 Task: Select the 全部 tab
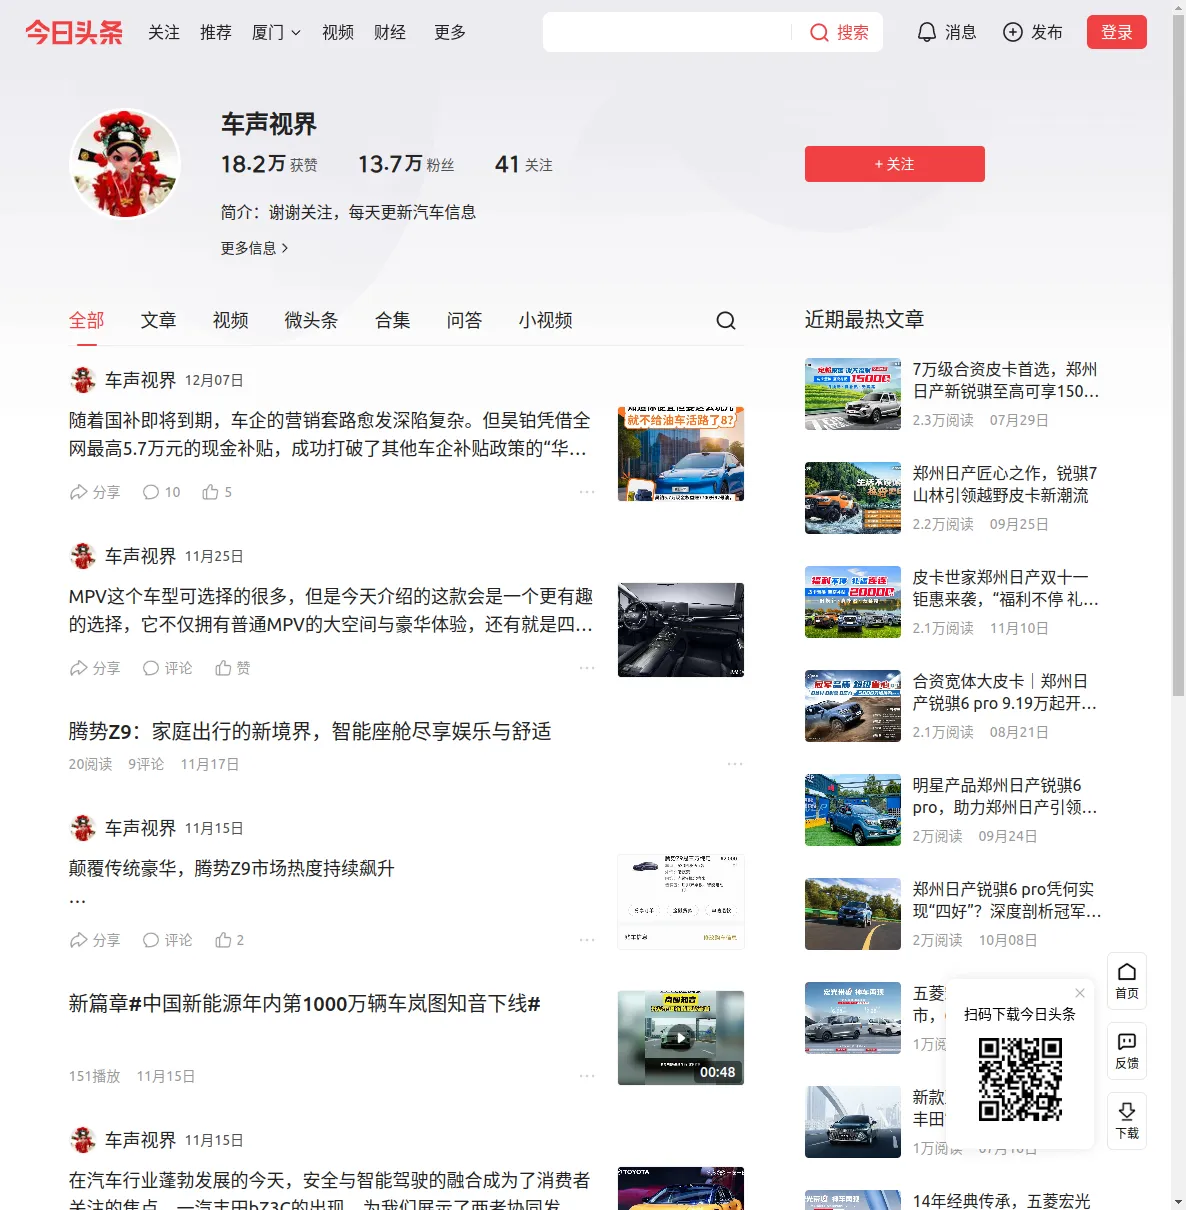87,320
